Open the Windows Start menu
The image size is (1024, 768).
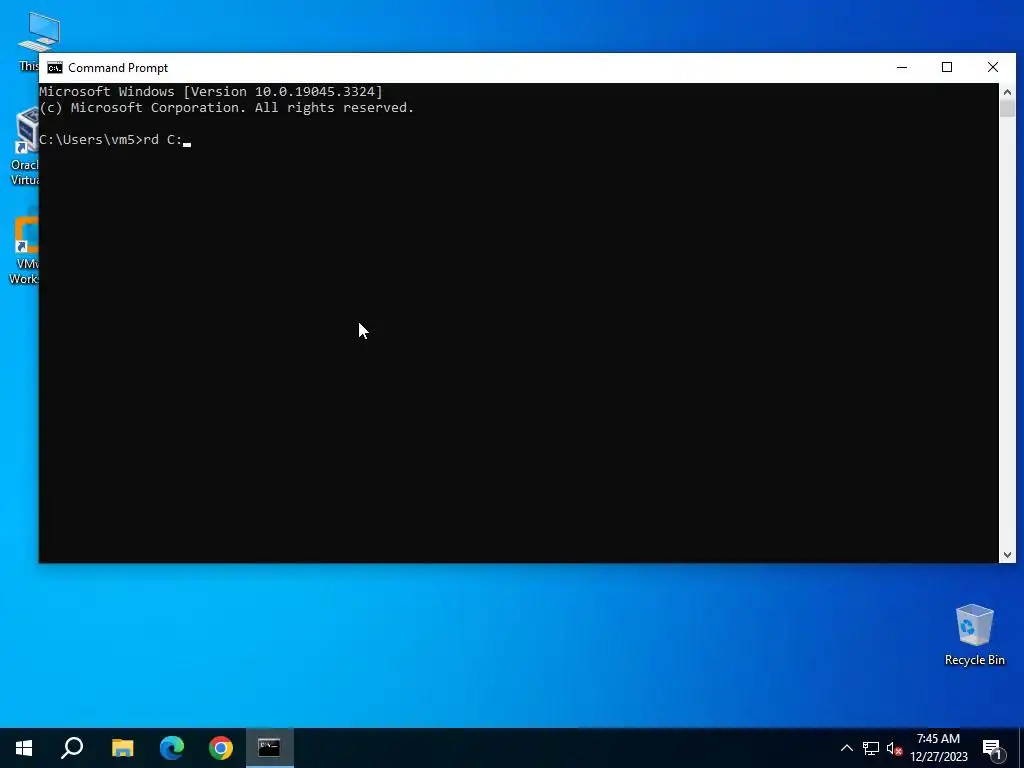click(x=24, y=748)
